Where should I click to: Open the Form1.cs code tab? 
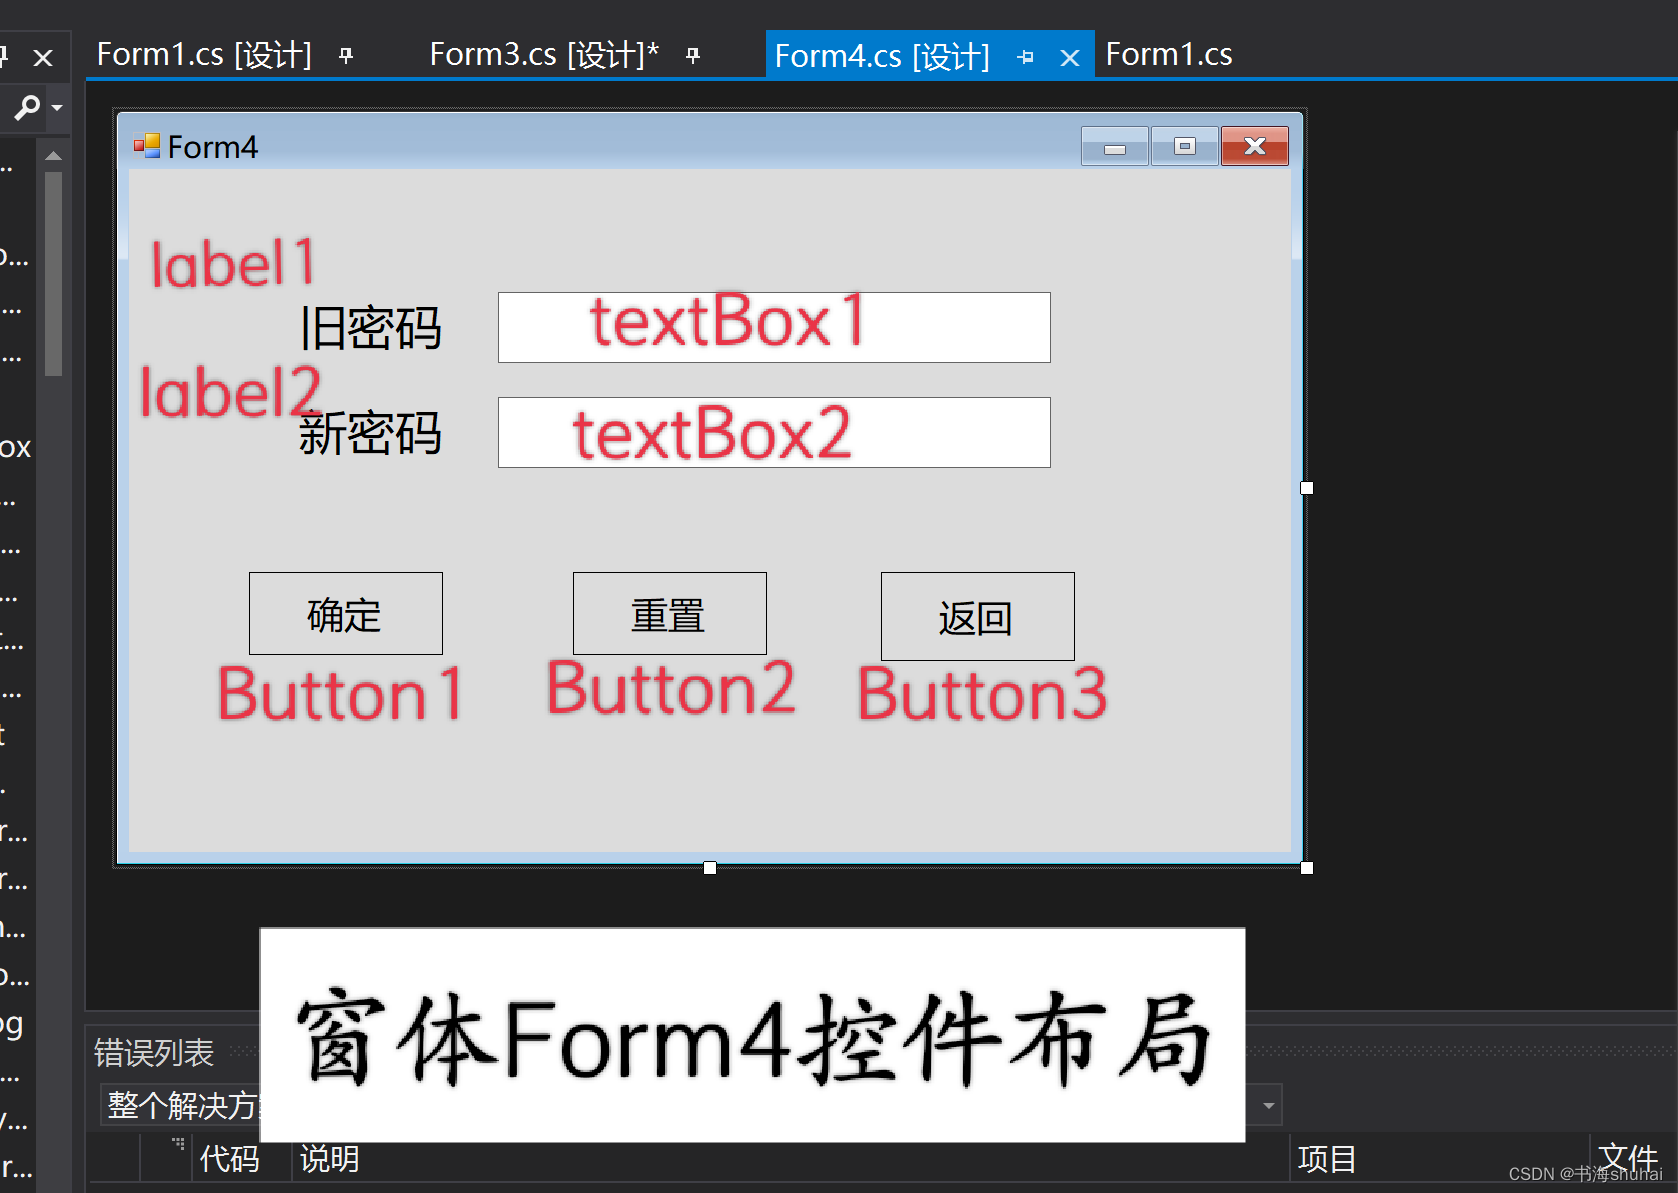point(1169,55)
